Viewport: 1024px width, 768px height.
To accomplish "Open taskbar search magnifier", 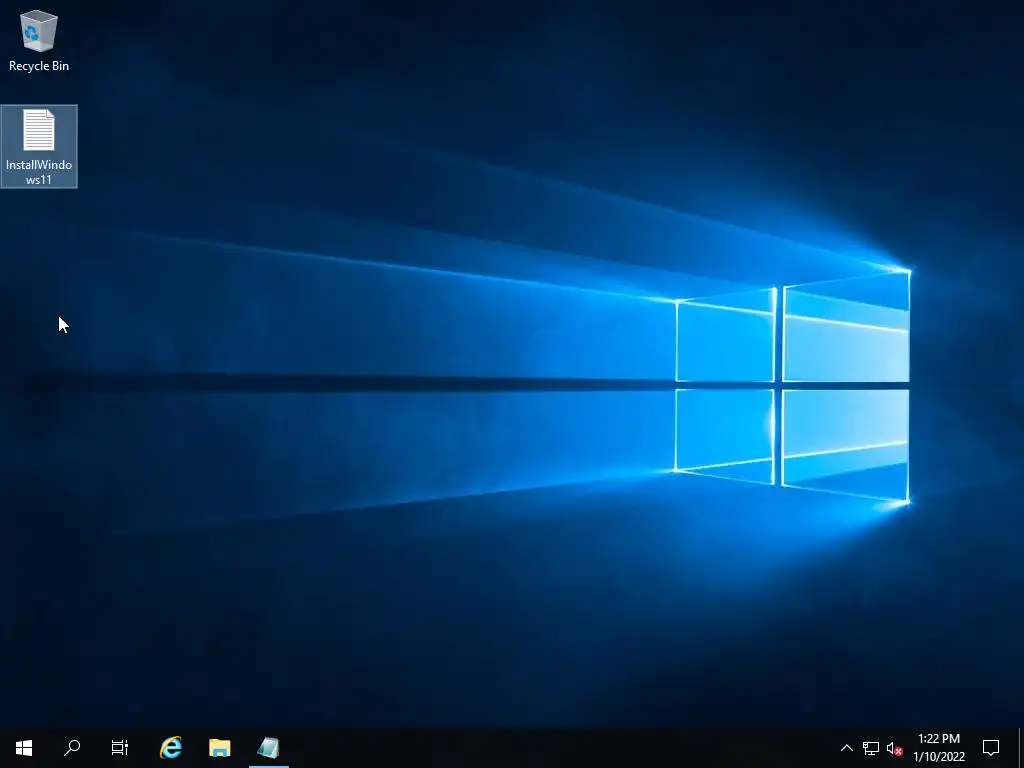I will coord(72,748).
